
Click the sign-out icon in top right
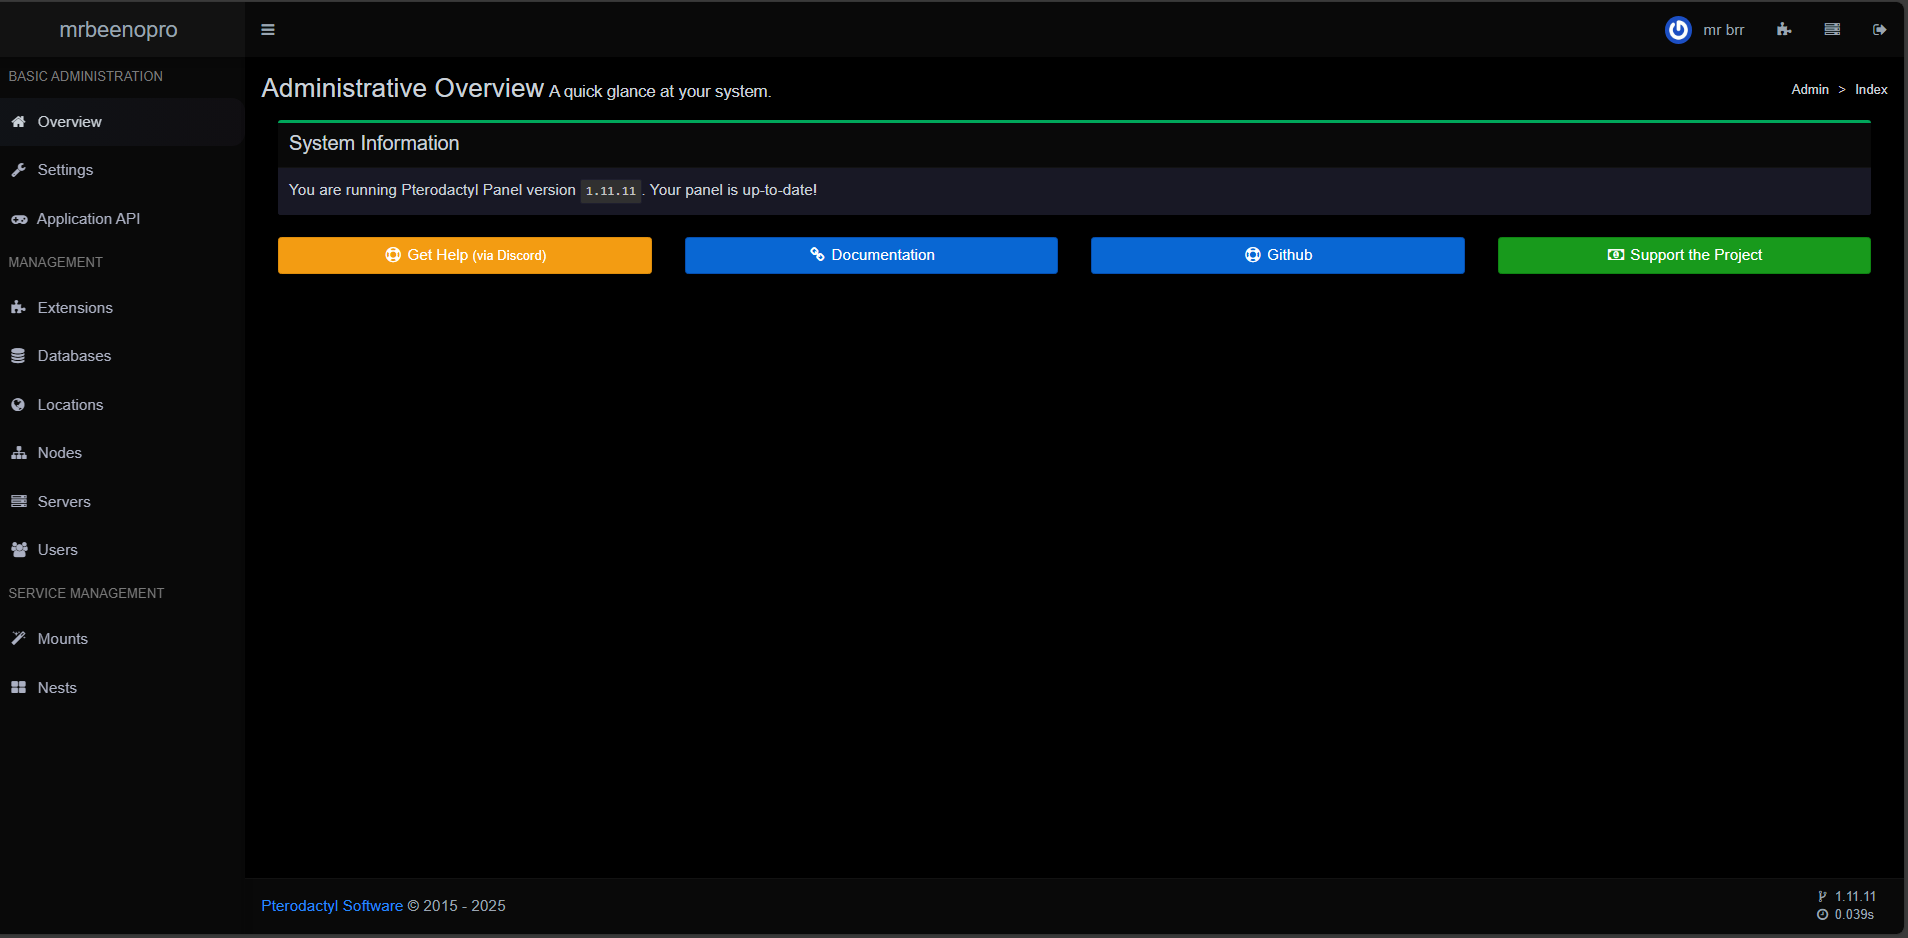[1880, 30]
